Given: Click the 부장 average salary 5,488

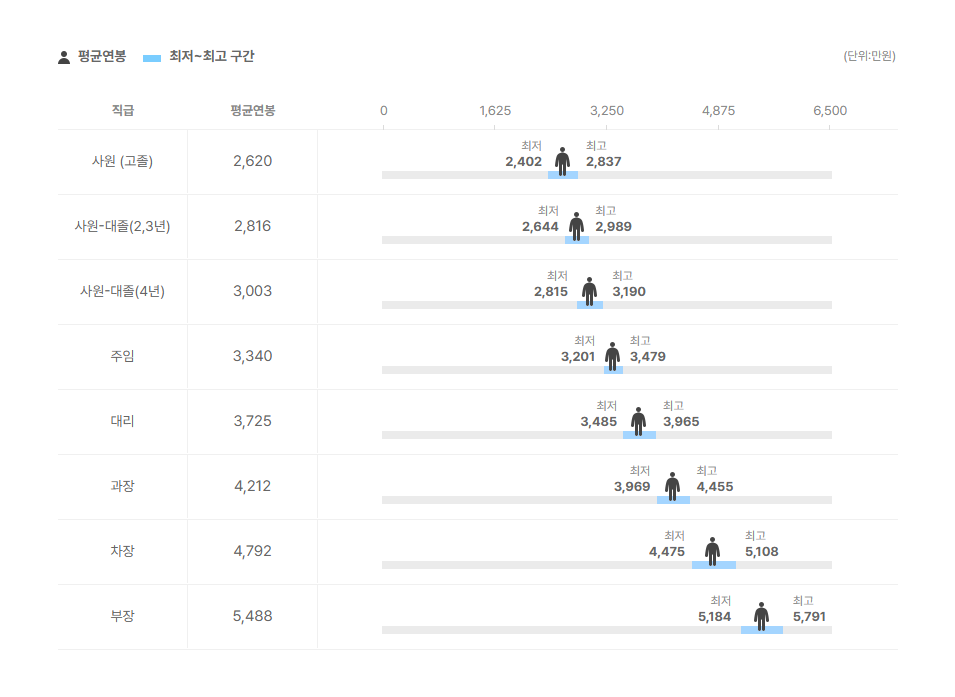Looking at the screenshot, I should [x=252, y=616].
